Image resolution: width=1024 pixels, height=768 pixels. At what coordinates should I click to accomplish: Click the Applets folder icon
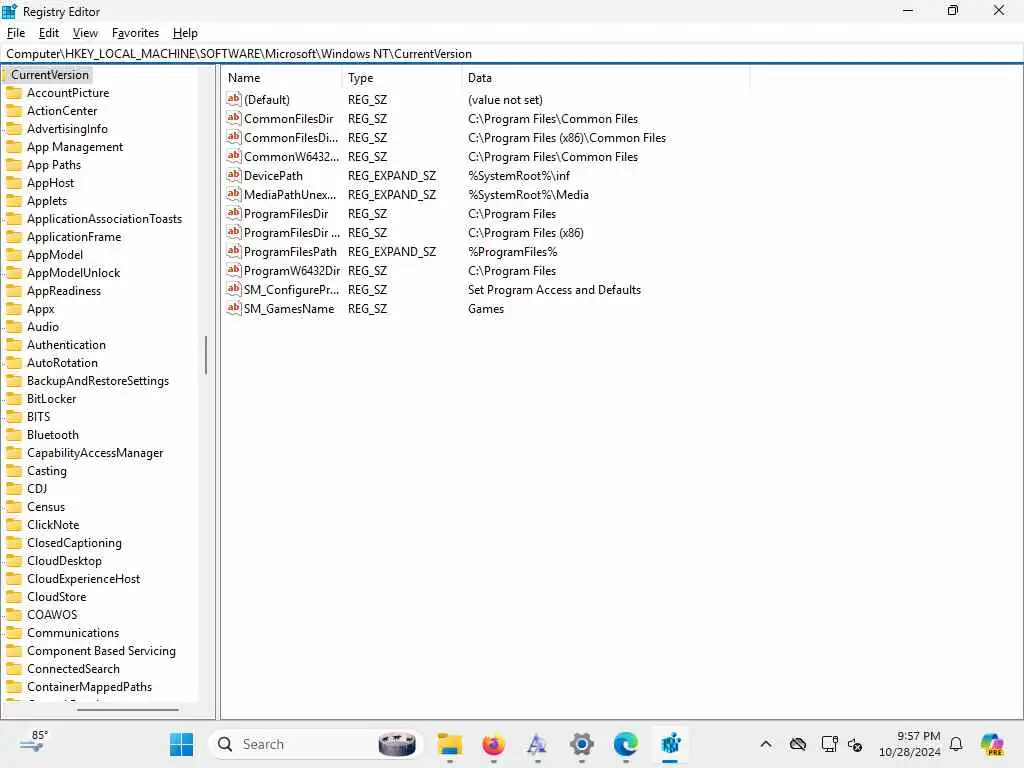coord(14,200)
